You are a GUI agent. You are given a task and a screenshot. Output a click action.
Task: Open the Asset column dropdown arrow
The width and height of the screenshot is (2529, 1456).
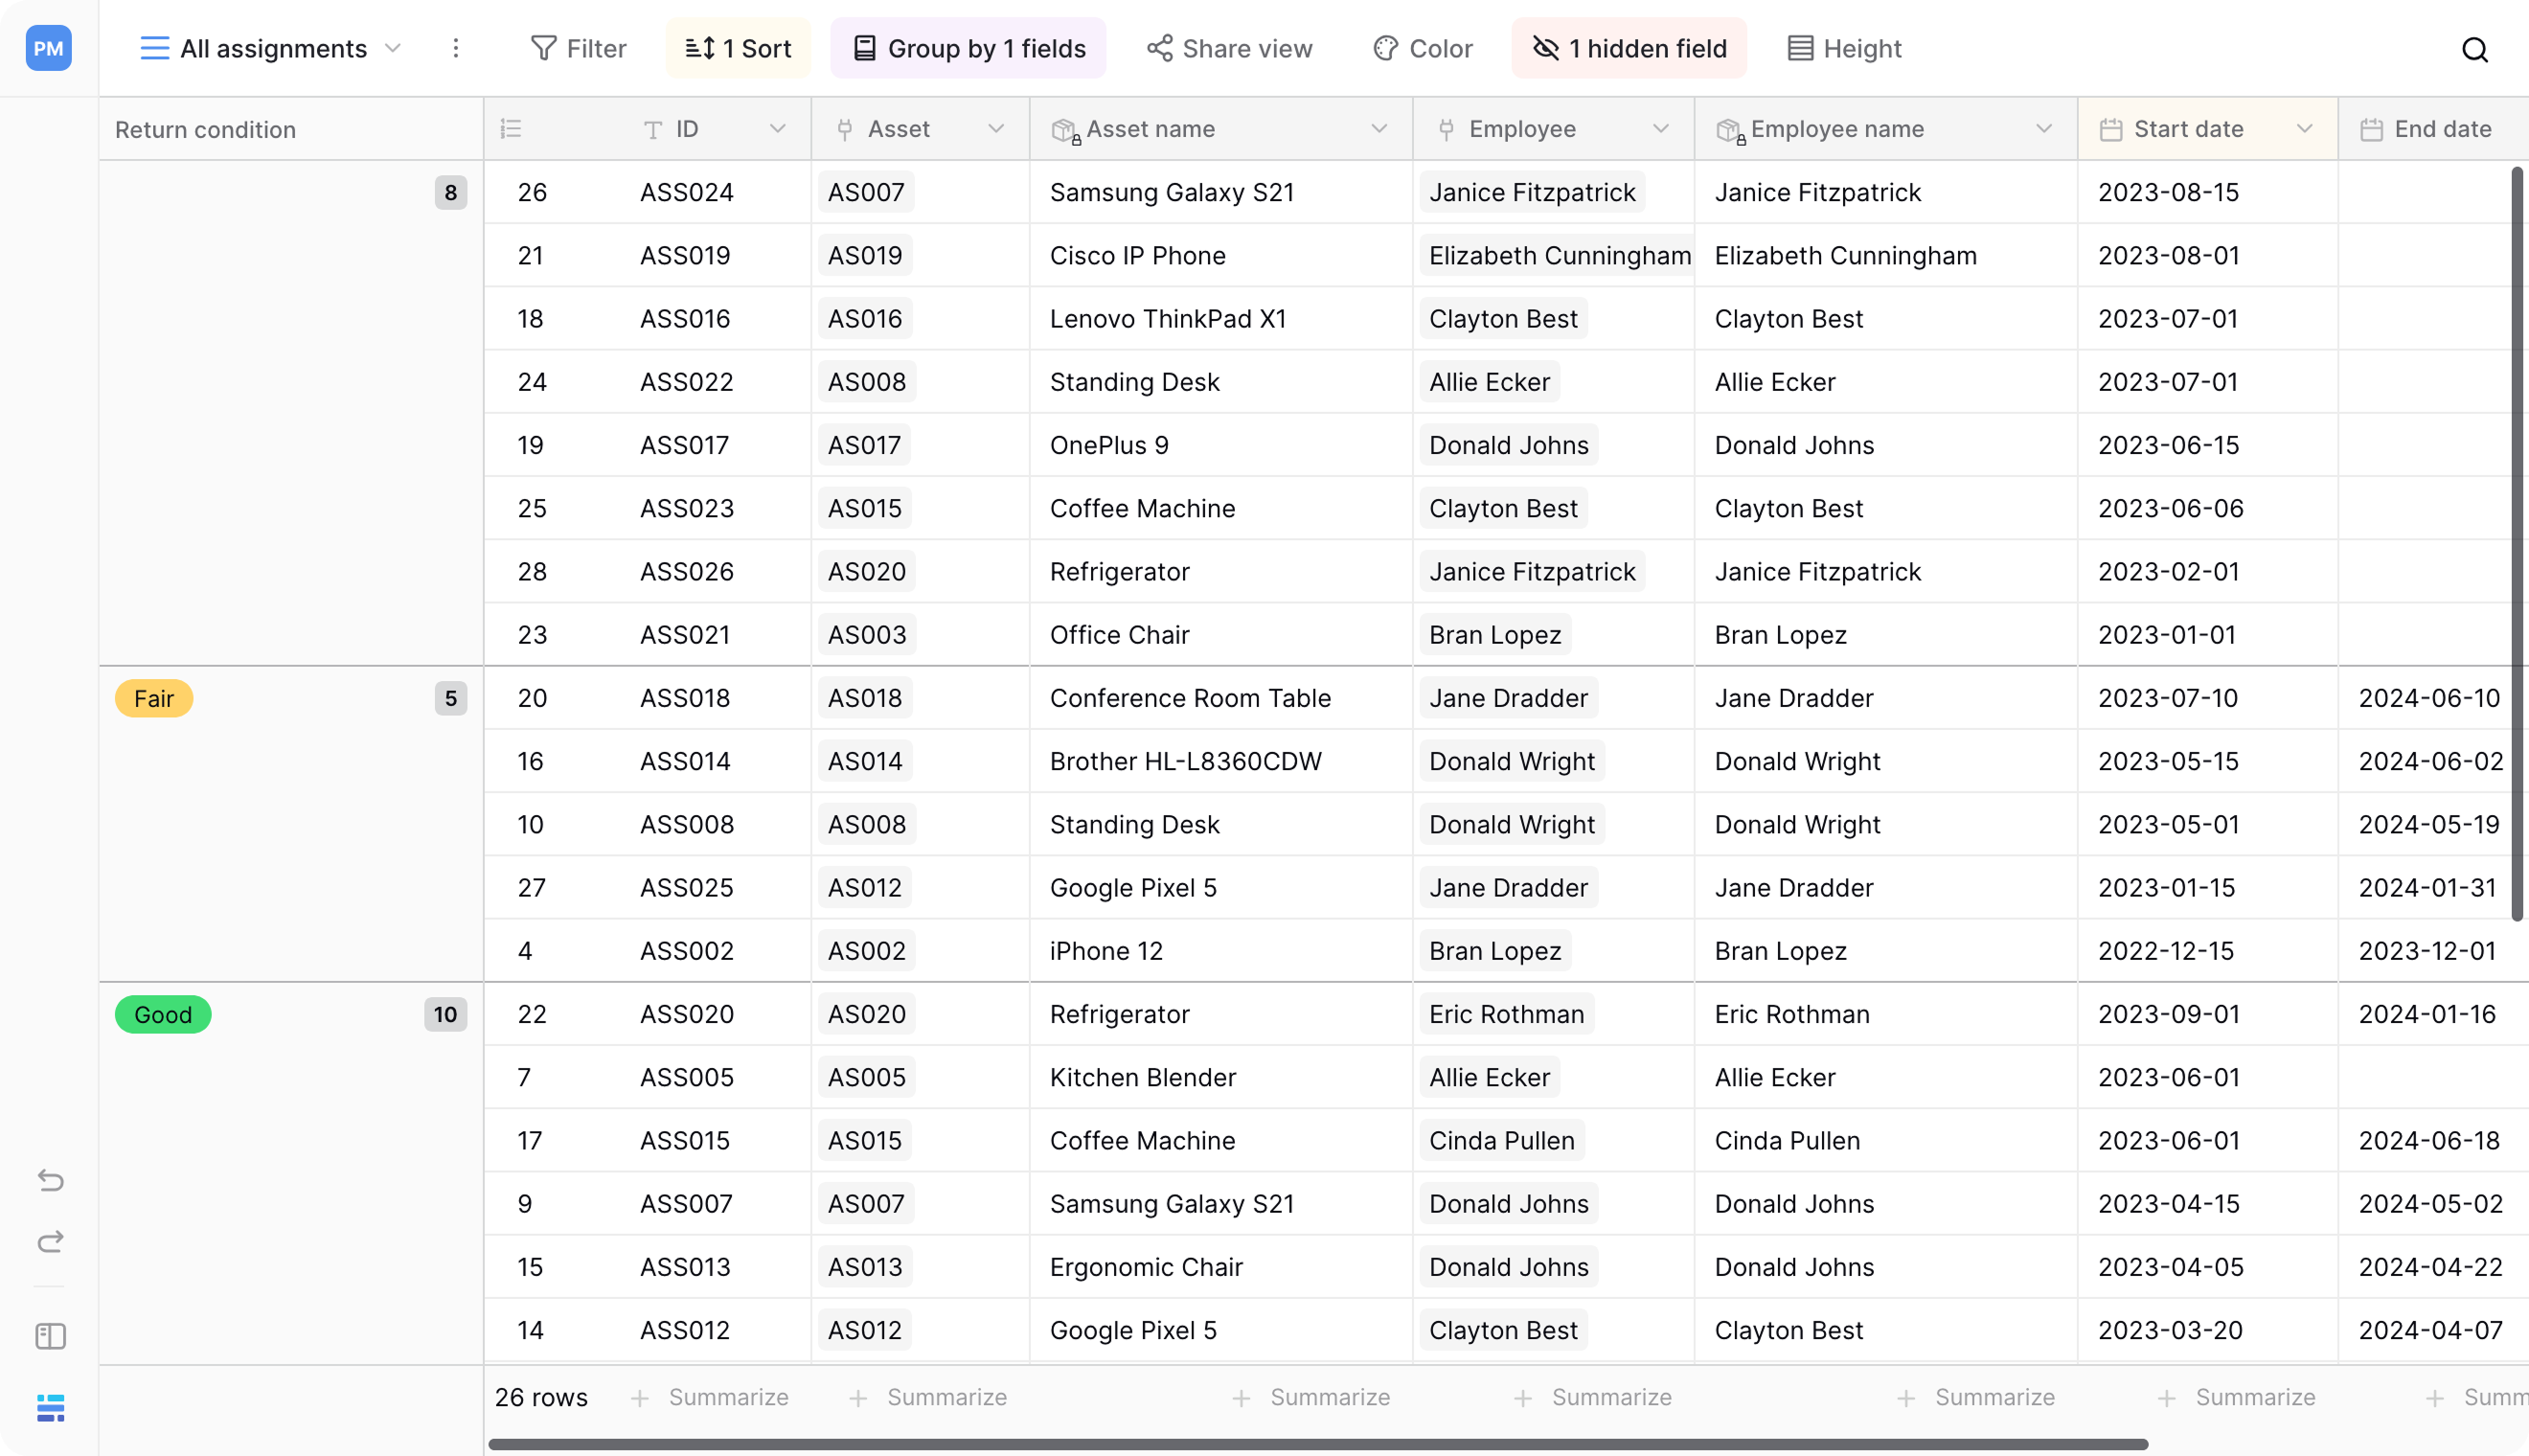click(x=996, y=129)
